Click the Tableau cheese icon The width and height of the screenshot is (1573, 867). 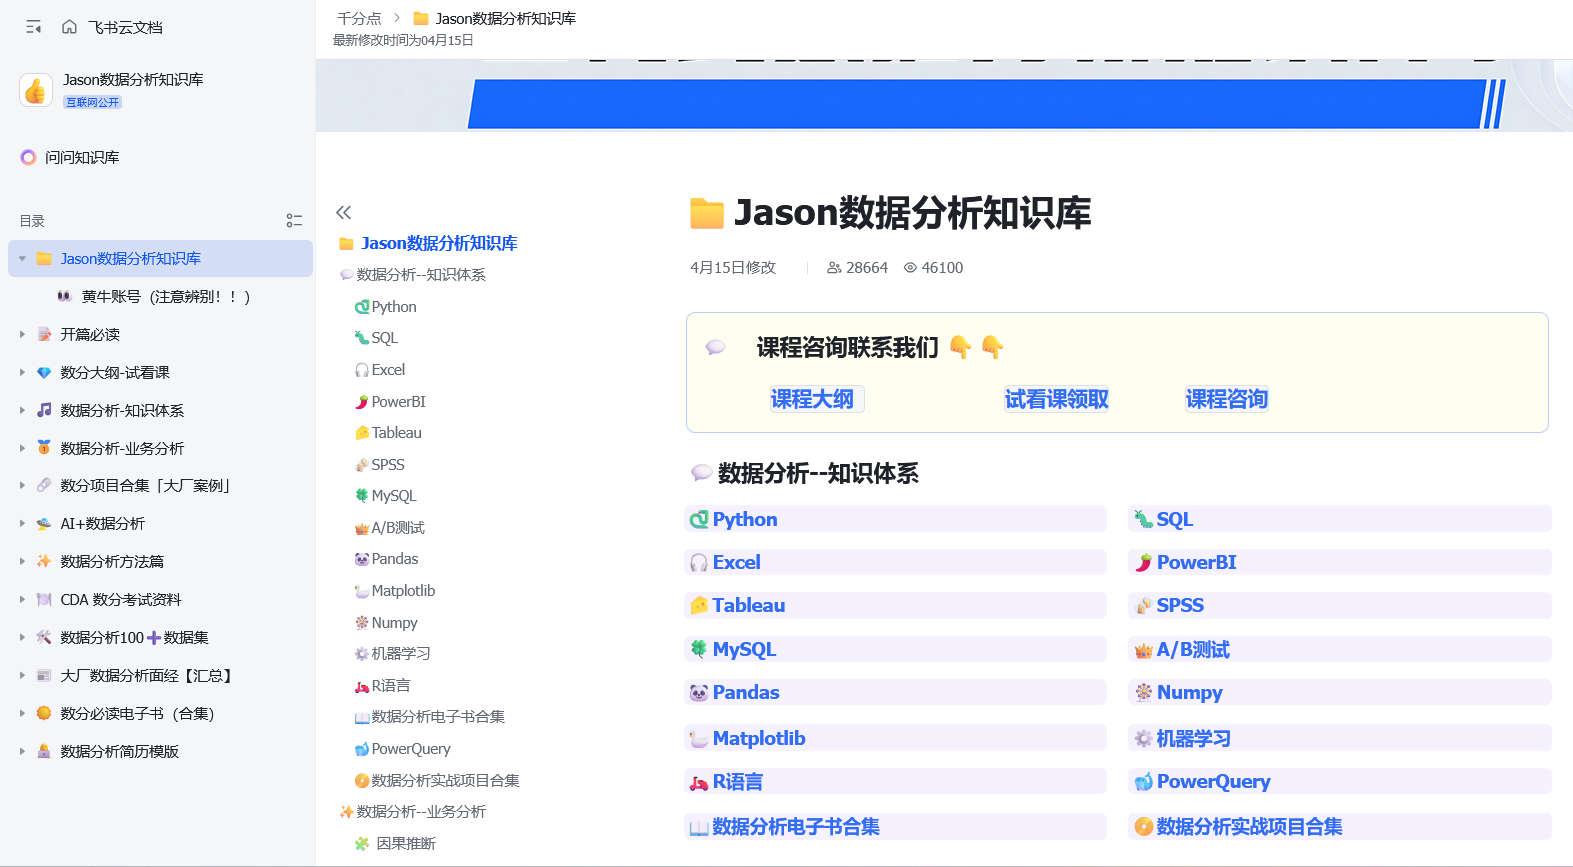click(x=698, y=606)
